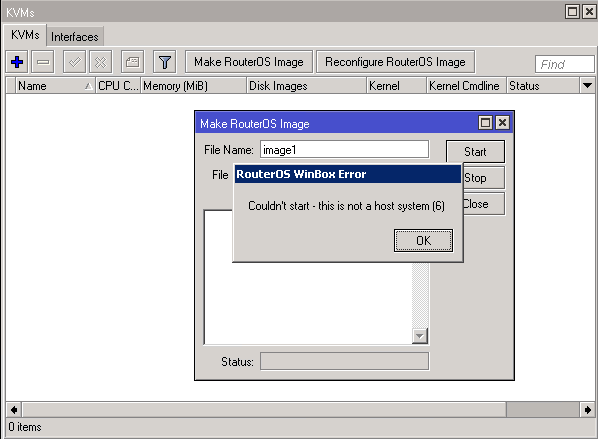Sort by Memory (MiB) column header

tap(194, 86)
